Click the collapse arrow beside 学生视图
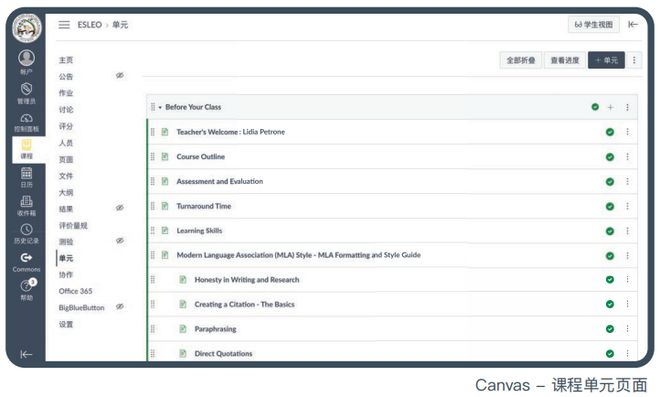The width and height of the screenshot is (660, 397). [x=633, y=24]
